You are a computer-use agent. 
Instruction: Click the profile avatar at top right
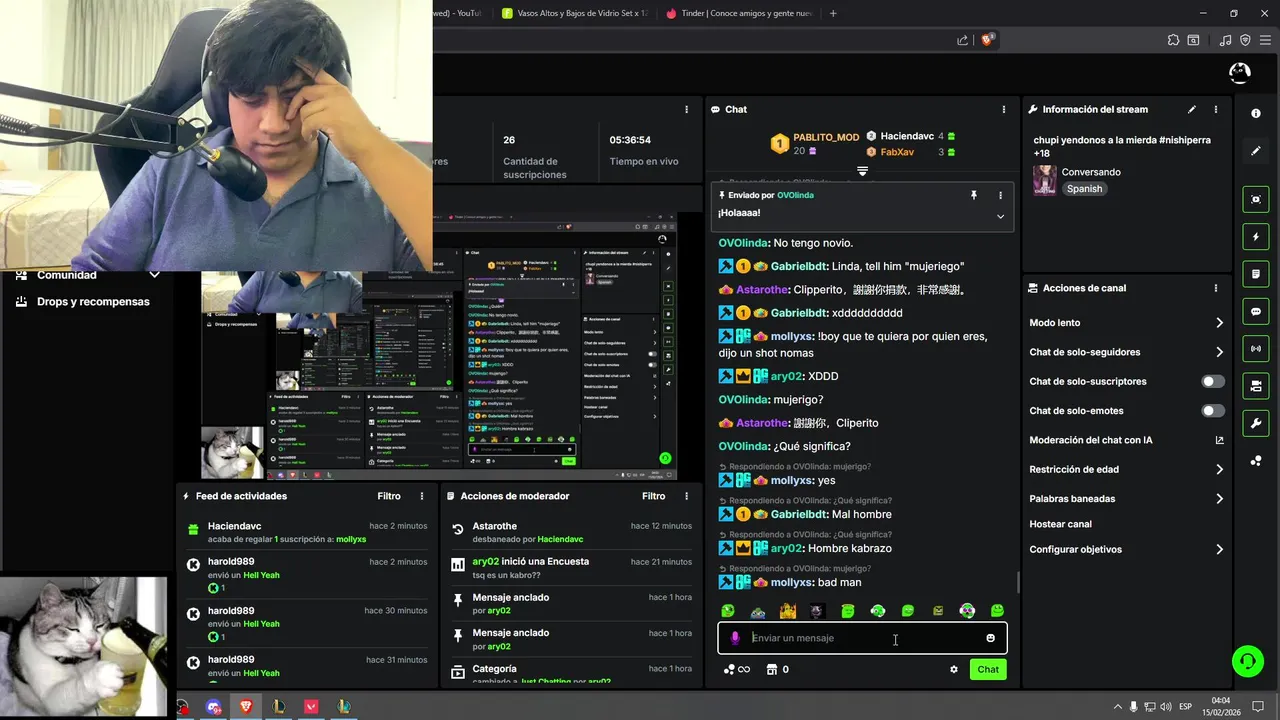tap(1240, 73)
